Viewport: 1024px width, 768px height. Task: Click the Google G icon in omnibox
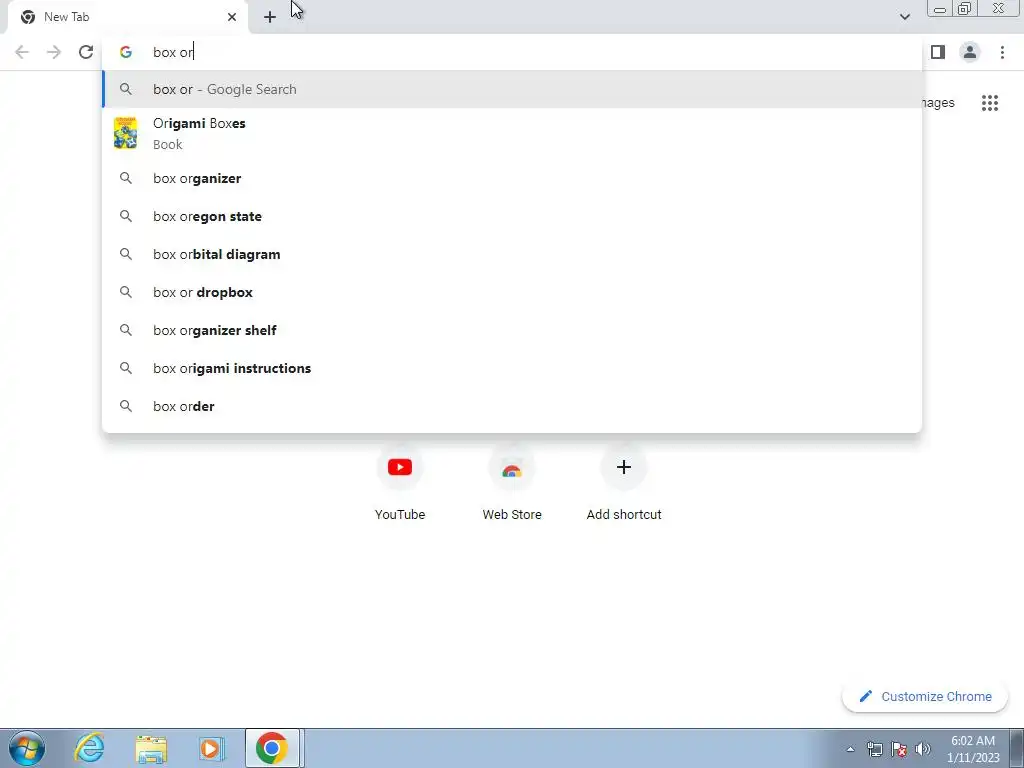[126, 52]
